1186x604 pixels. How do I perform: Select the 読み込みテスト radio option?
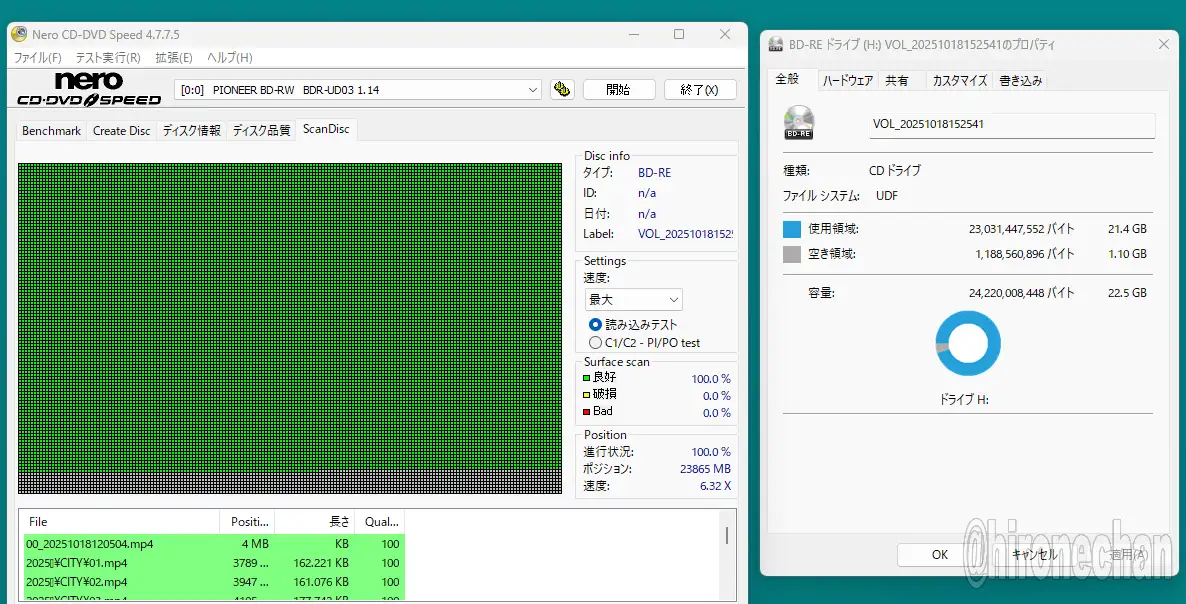[596, 324]
